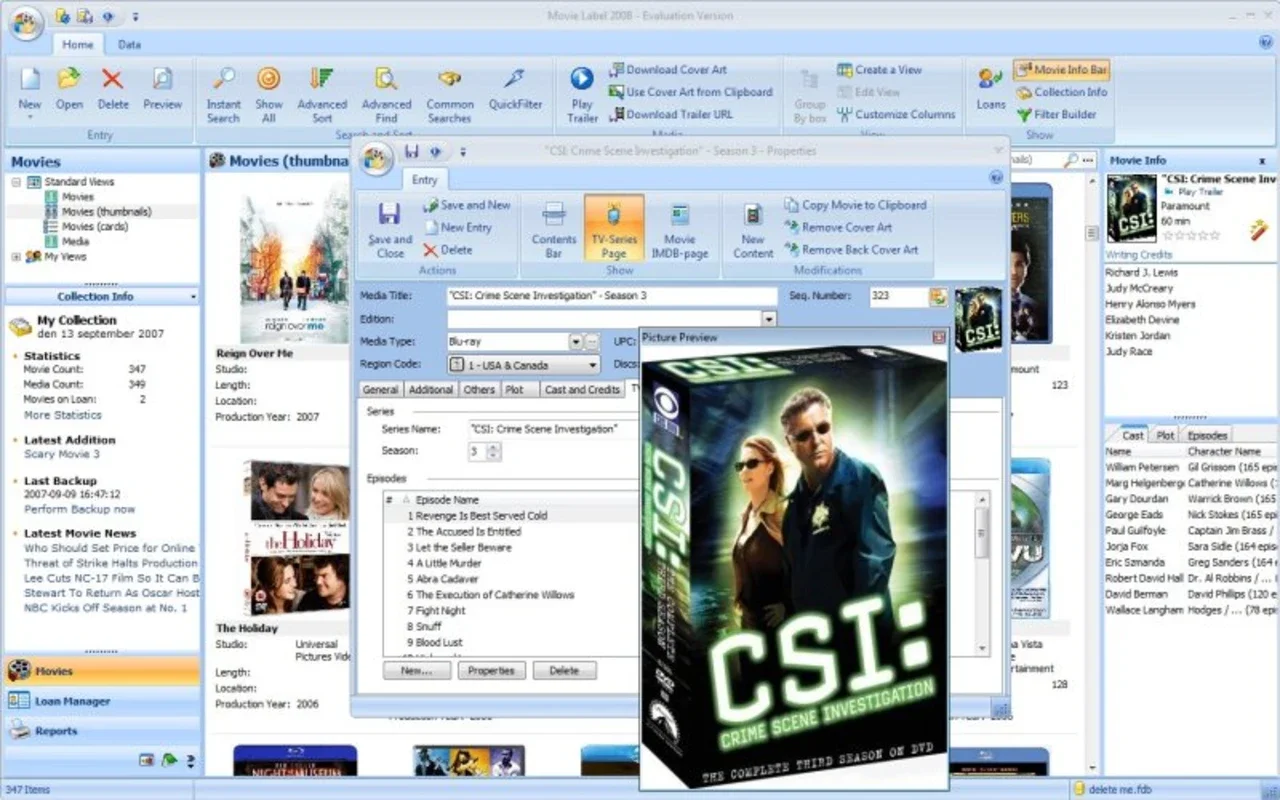Click Use Cover Art from Clipboard

click(691, 92)
